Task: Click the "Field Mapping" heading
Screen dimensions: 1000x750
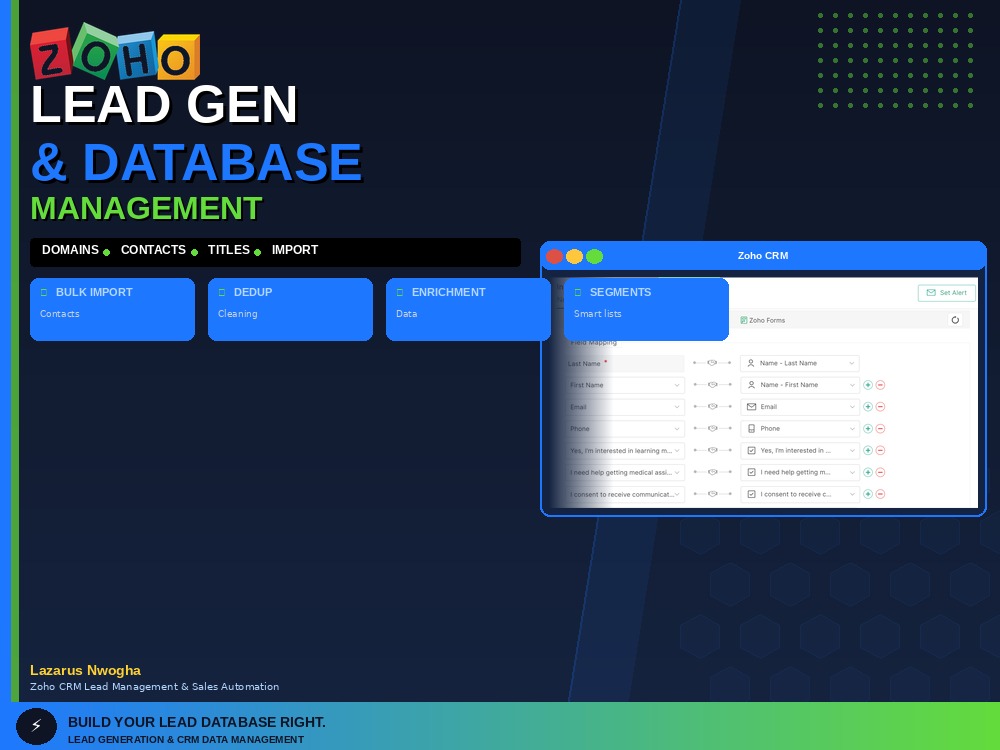Action: (593, 342)
